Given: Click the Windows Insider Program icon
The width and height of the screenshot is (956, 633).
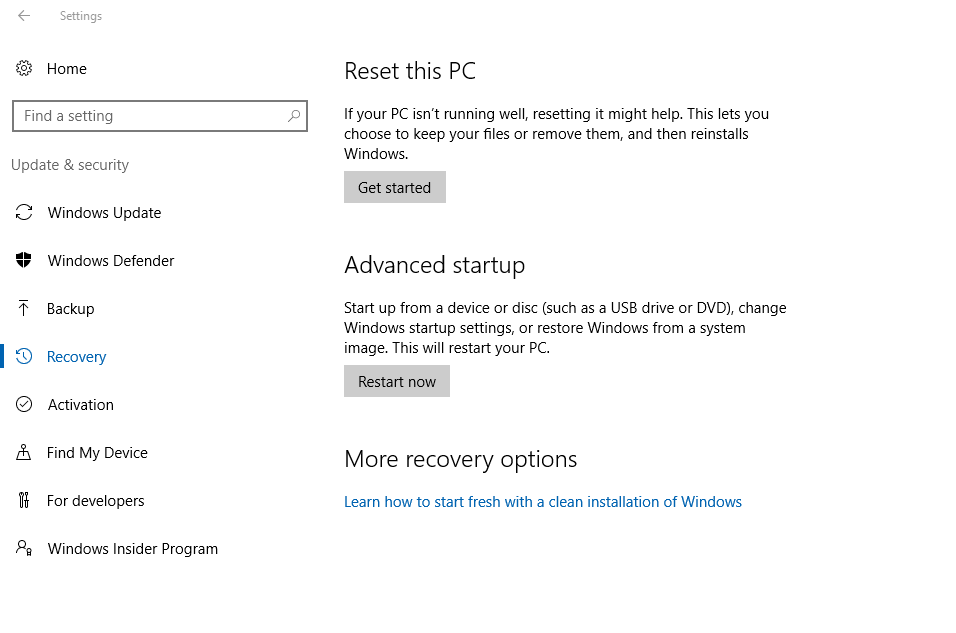Looking at the screenshot, I should [24, 549].
